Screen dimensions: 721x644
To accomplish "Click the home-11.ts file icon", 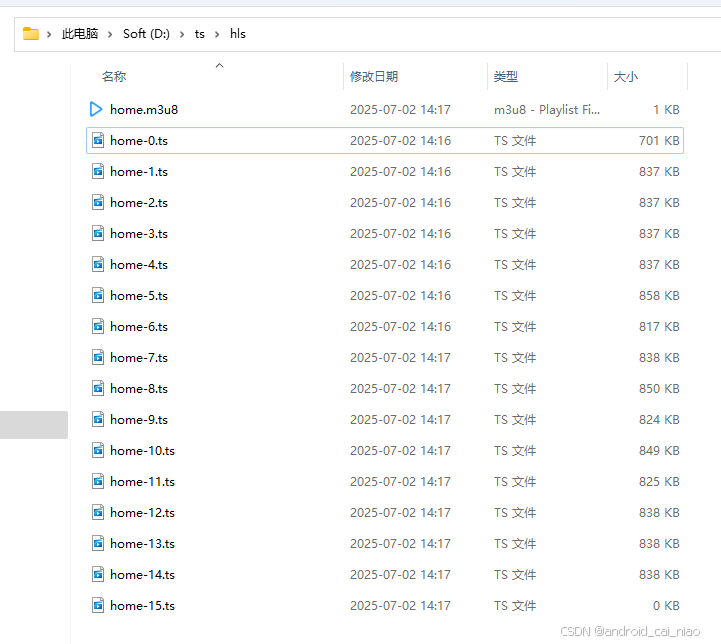I will tap(98, 482).
